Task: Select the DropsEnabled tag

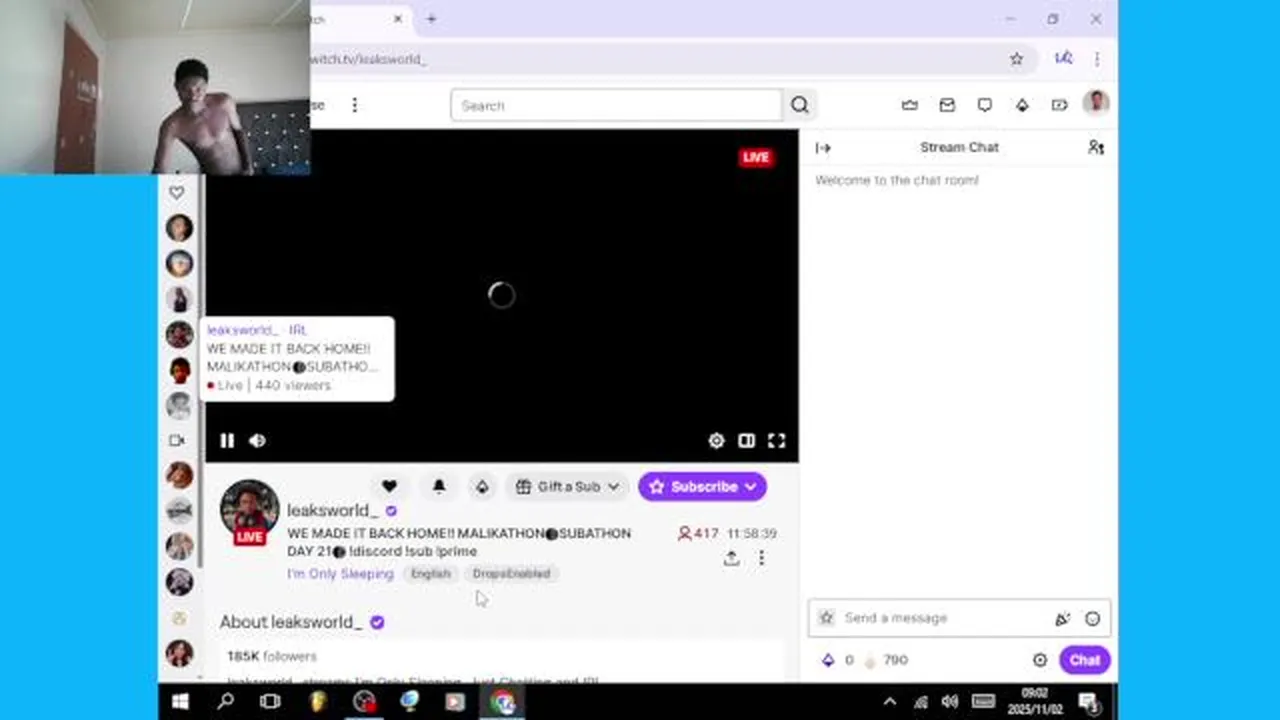Action: pos(511,573)
